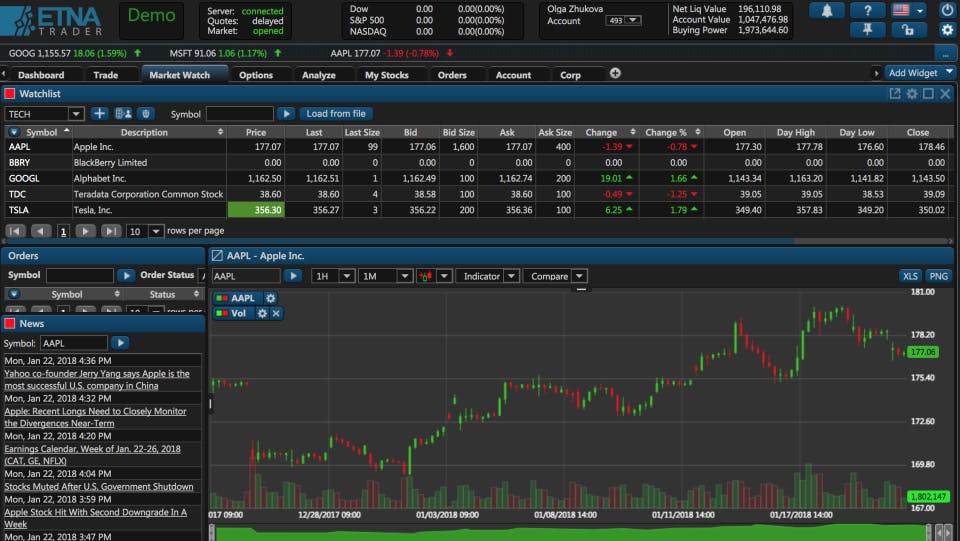Switch to the Analyze tab
This screenshot has width=960, height=541.
coord(319,75)
